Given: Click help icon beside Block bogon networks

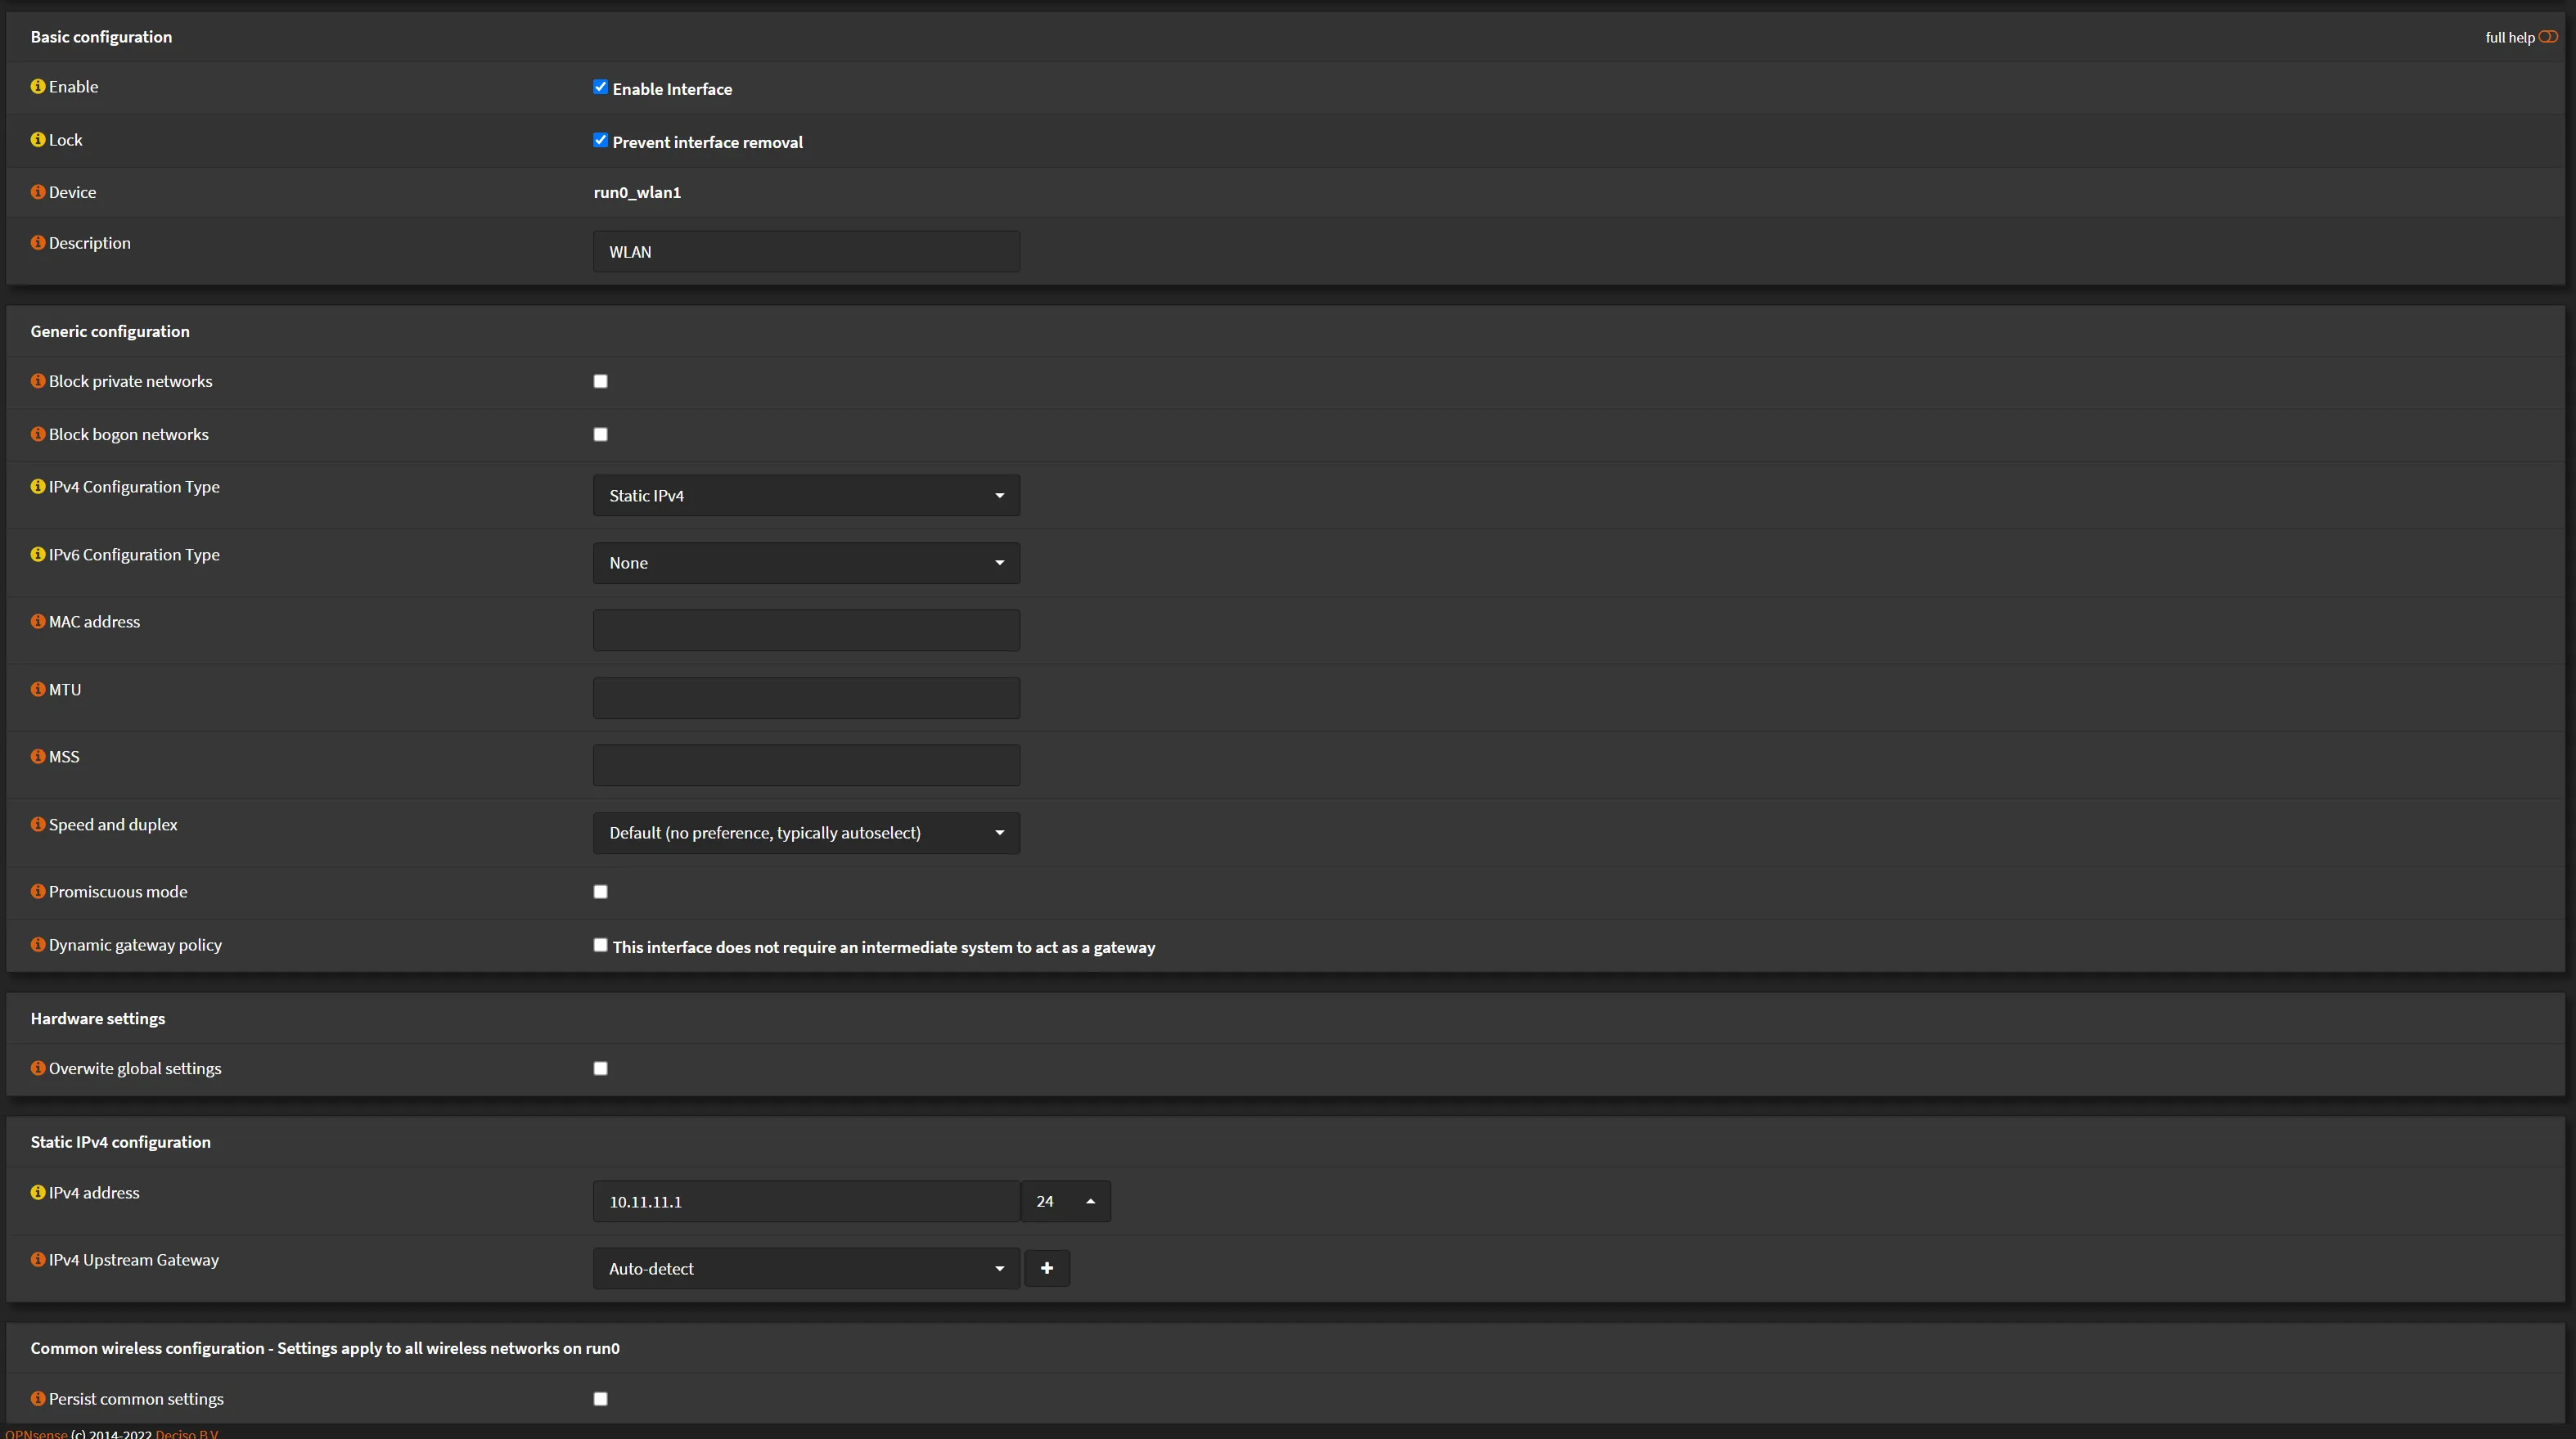Looking at the screenshot, I should point(38,434).
